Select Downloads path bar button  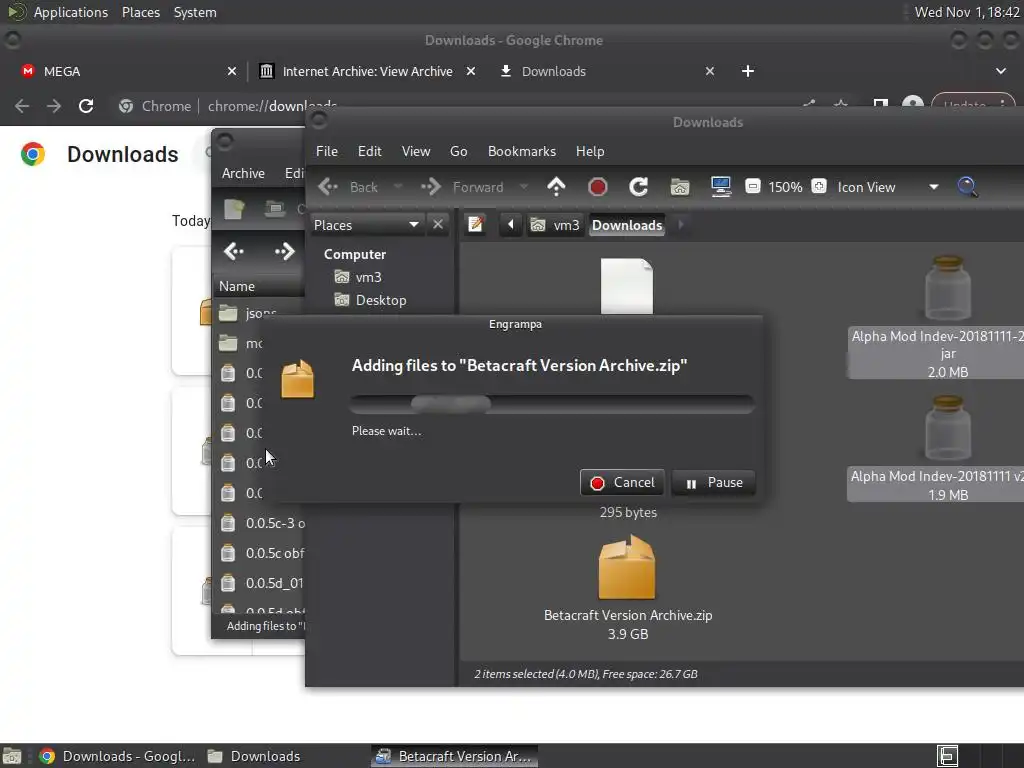(x=627, y=225)
